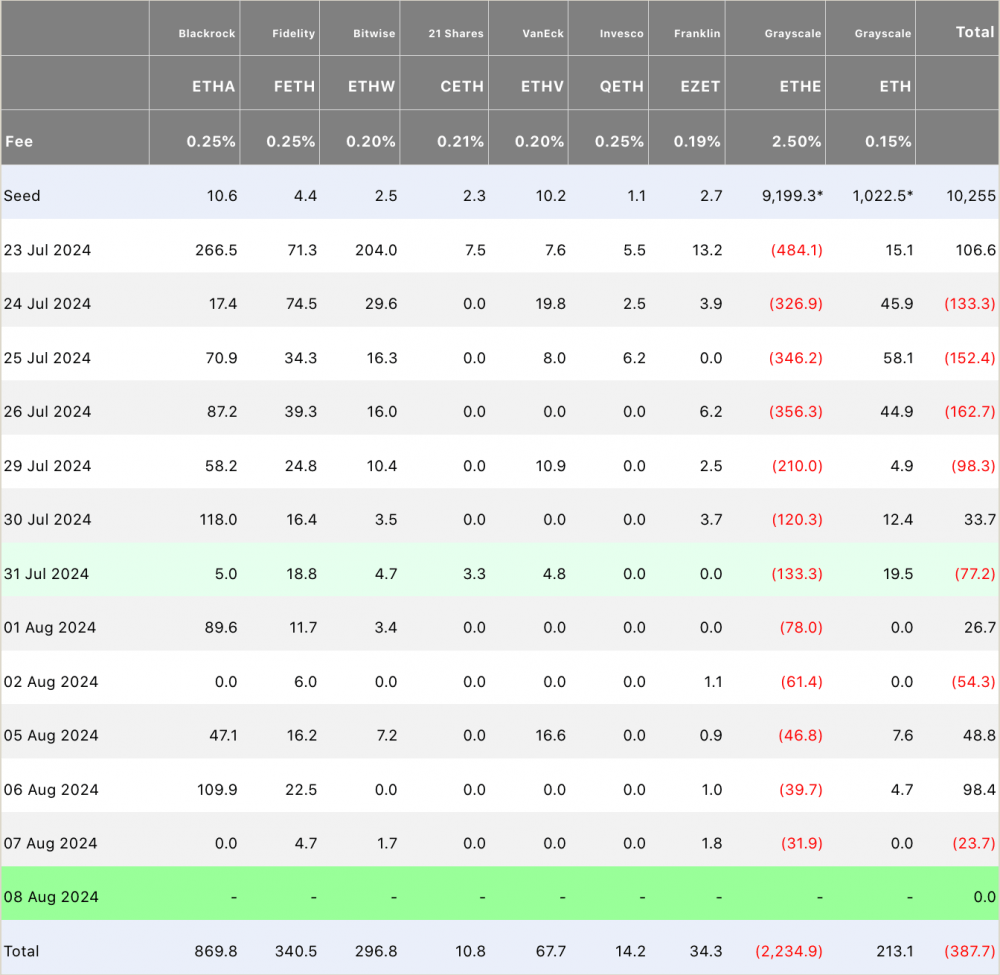Click the 29 Jul 2024 row label
The image size is (1000, 975).
click(x=47, y=466)
